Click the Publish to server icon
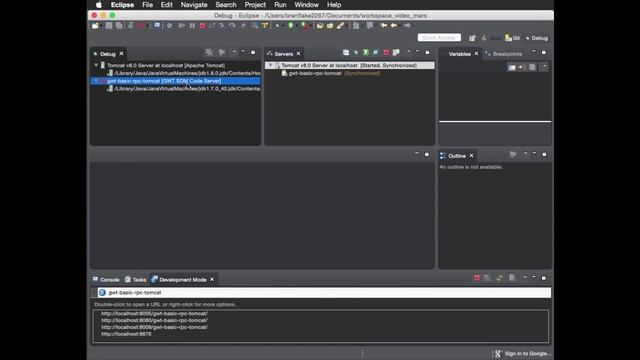 pos(396,53)
